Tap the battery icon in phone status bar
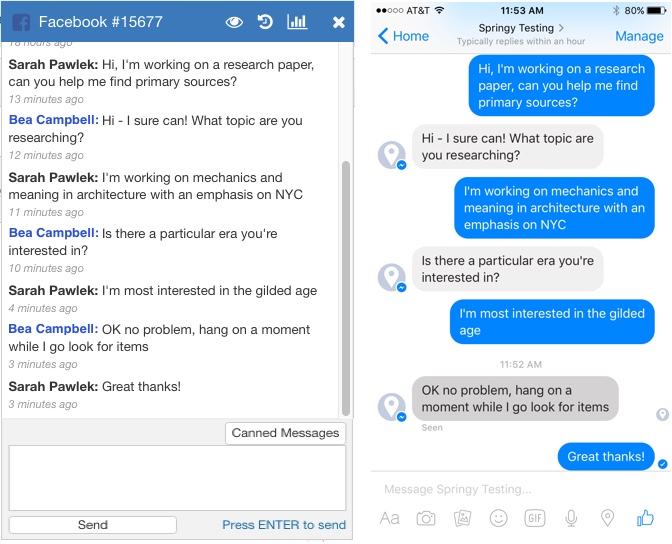 [656, 10]
